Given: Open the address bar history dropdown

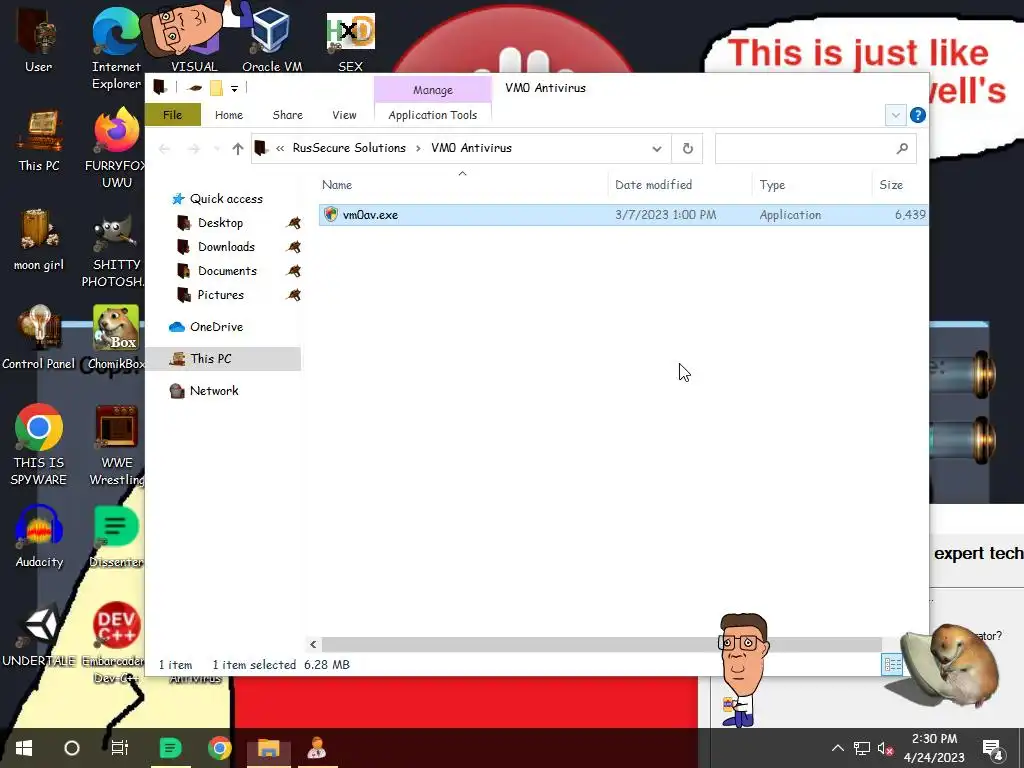Looking at the screenshot, I should 656,149.
